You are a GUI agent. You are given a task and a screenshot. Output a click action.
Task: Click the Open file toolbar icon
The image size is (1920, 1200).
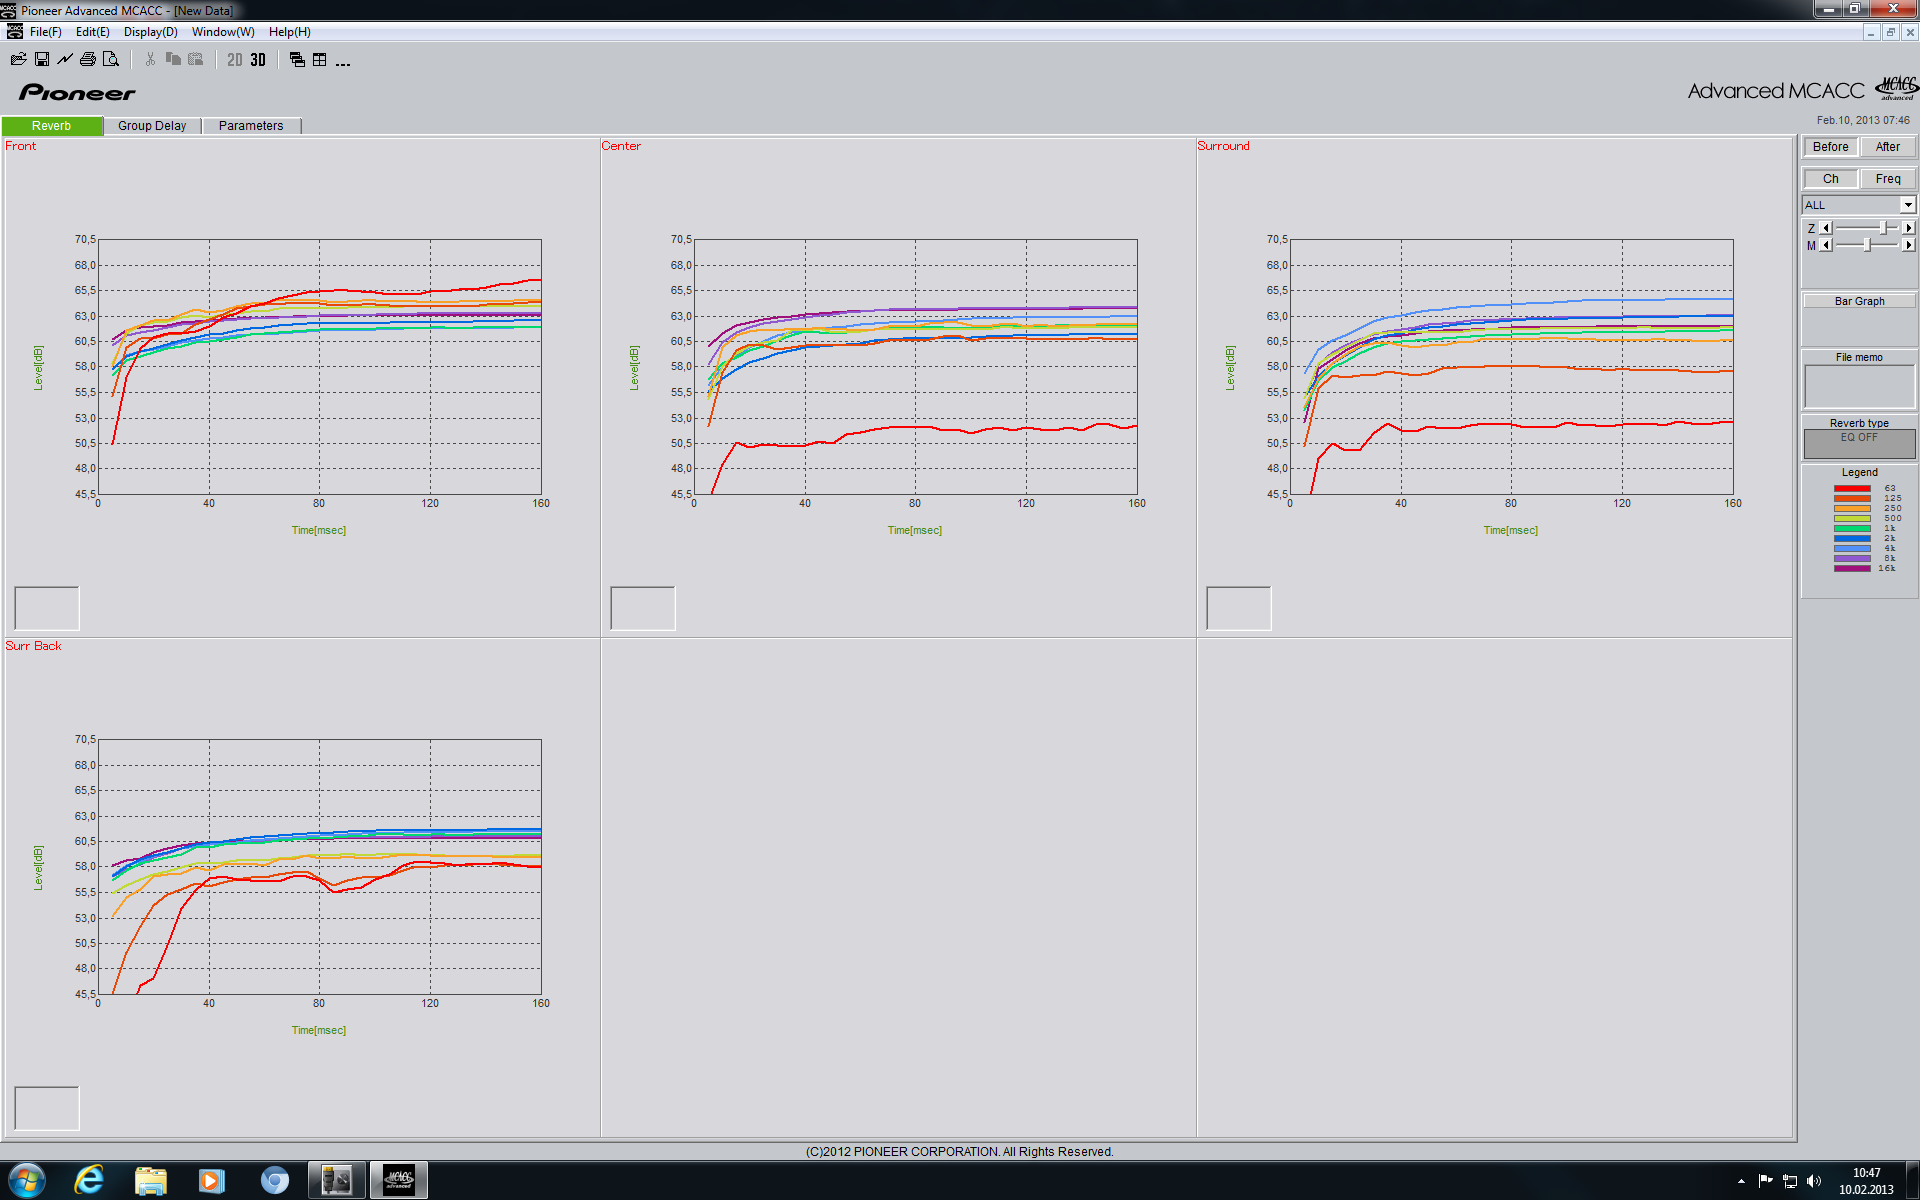18,60
